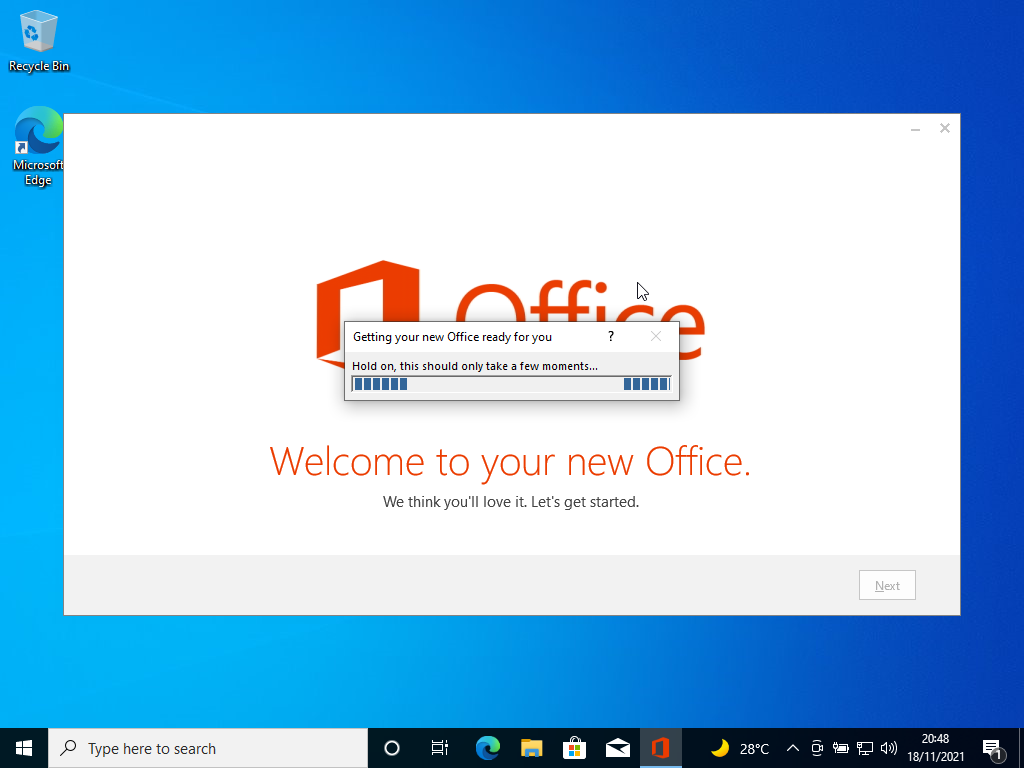
Task: Open Microsoft Store from the taskbar
Action: click(x=574, y=748)
